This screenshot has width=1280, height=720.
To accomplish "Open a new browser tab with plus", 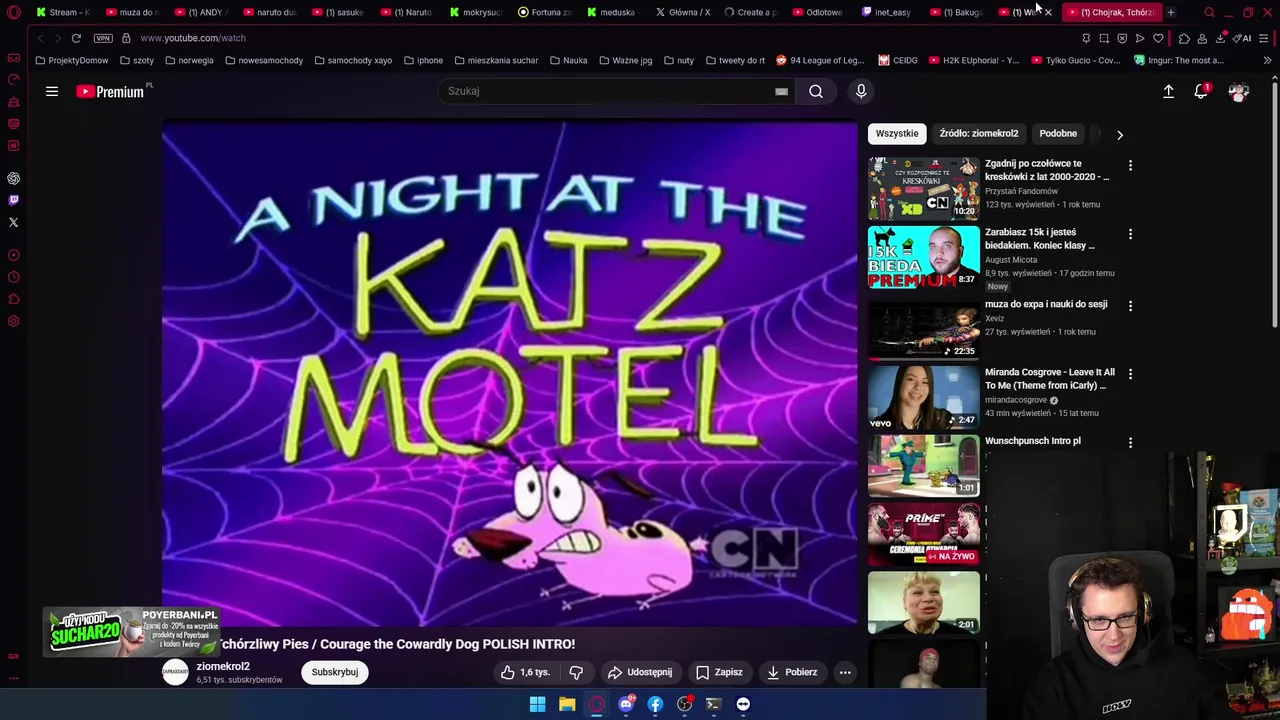I will (x=1170, y=12).
